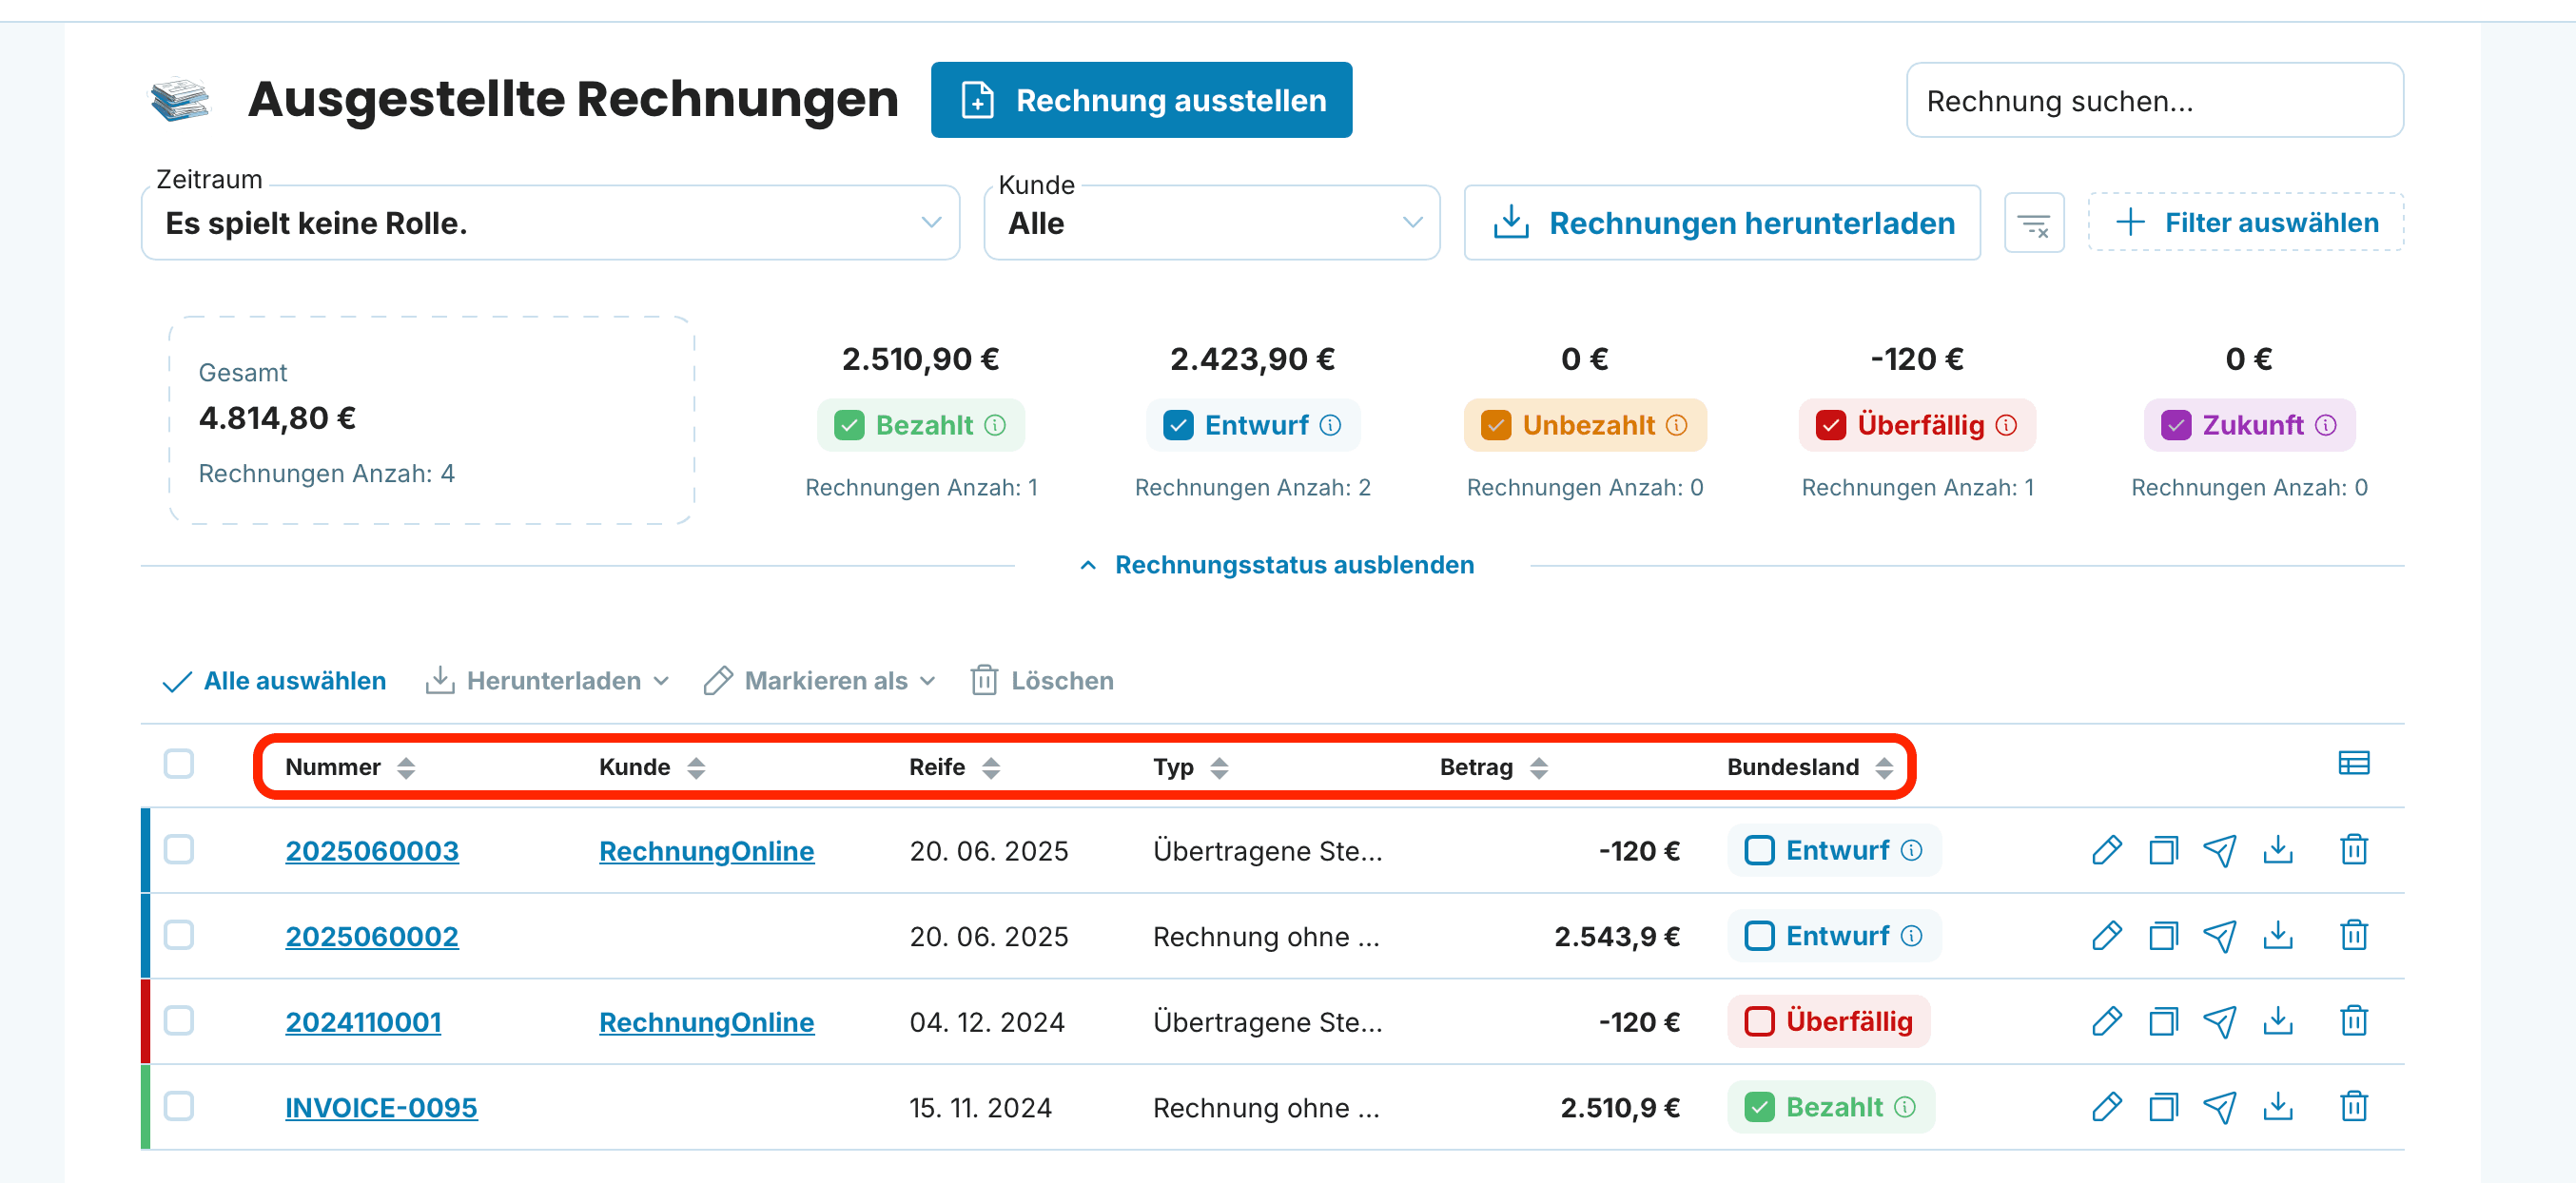Image resolution: width=2576 pixels, height=1183 pixels.
Task: Open the table column layout icon
Action: tap(2354, 764)
